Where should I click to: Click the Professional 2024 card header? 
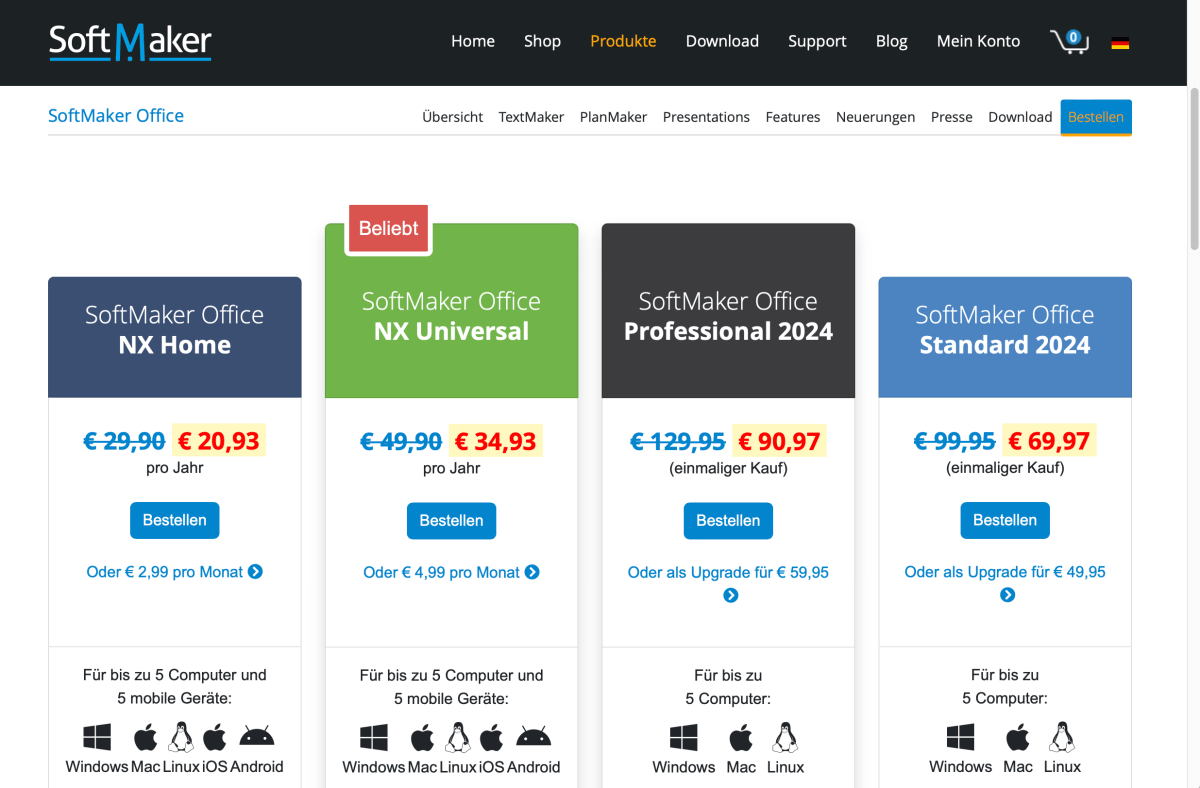coord(729,310)
